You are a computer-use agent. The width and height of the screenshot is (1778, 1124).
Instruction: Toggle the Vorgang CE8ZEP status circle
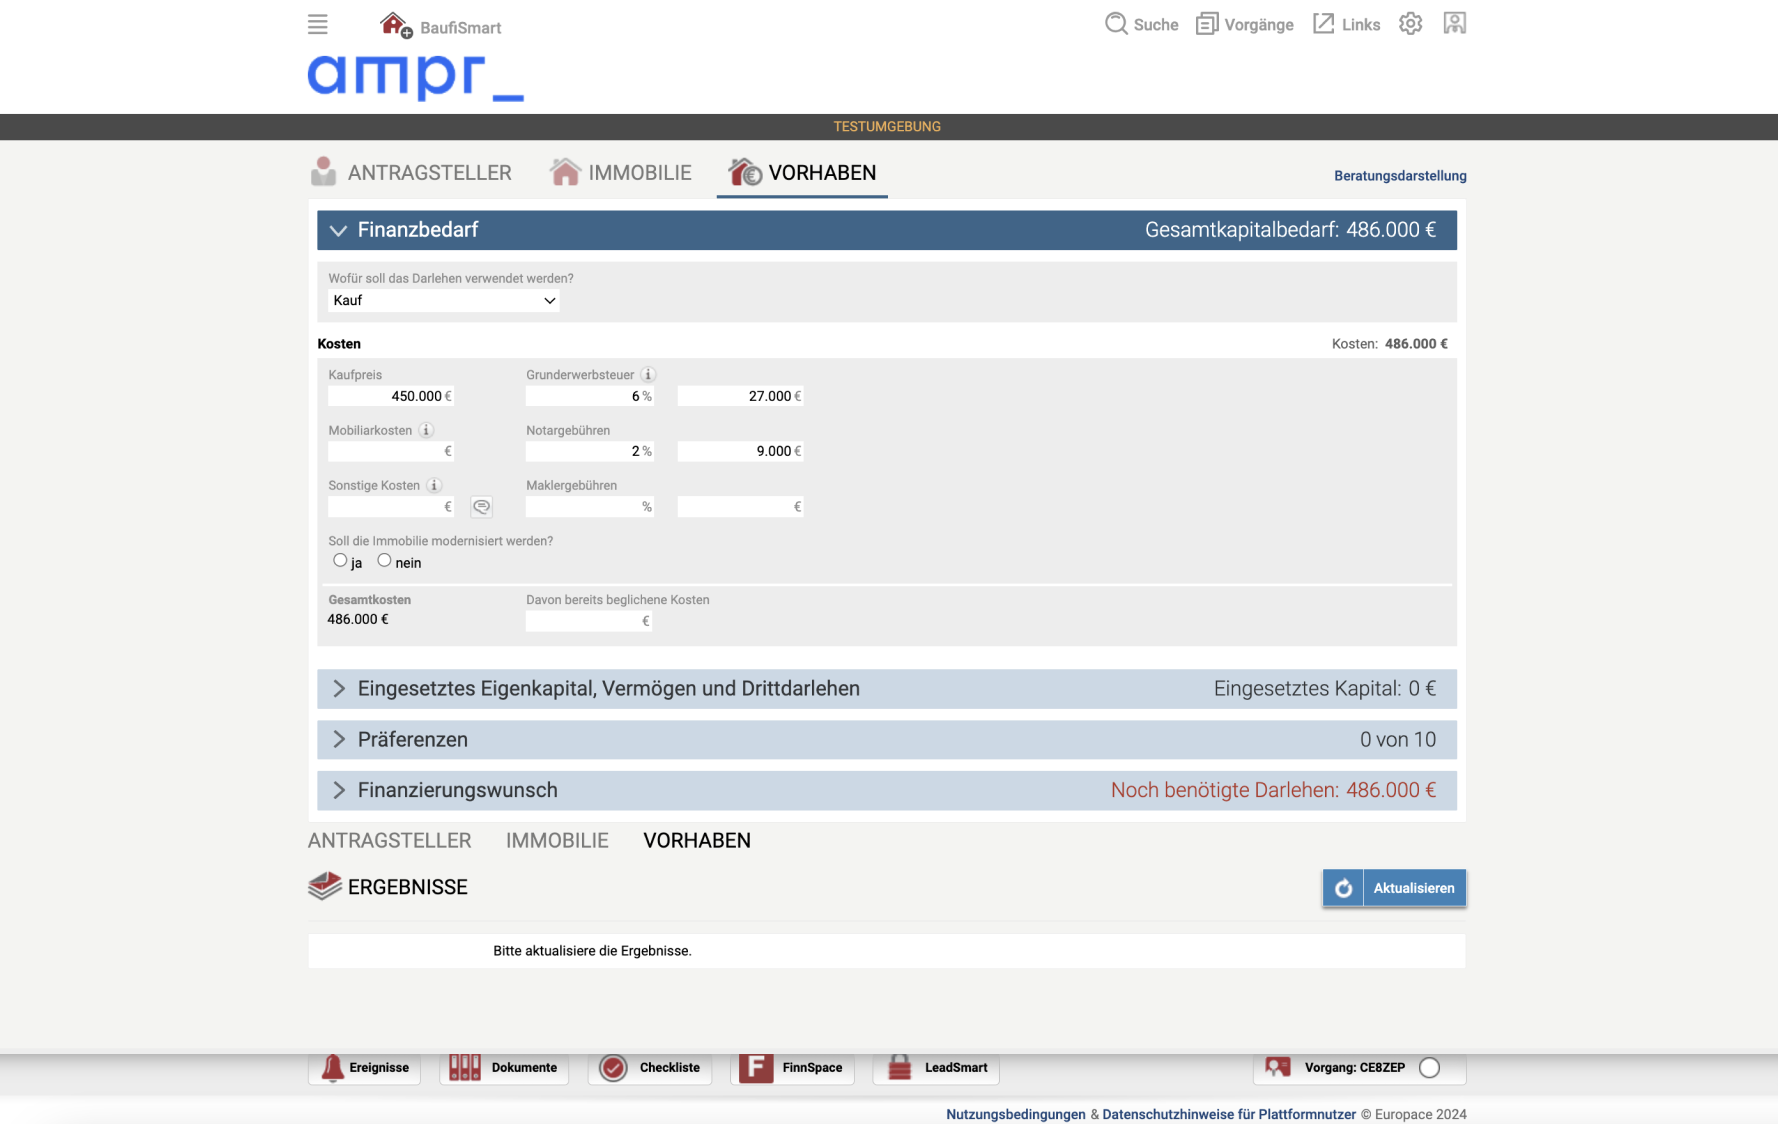1429,1068
